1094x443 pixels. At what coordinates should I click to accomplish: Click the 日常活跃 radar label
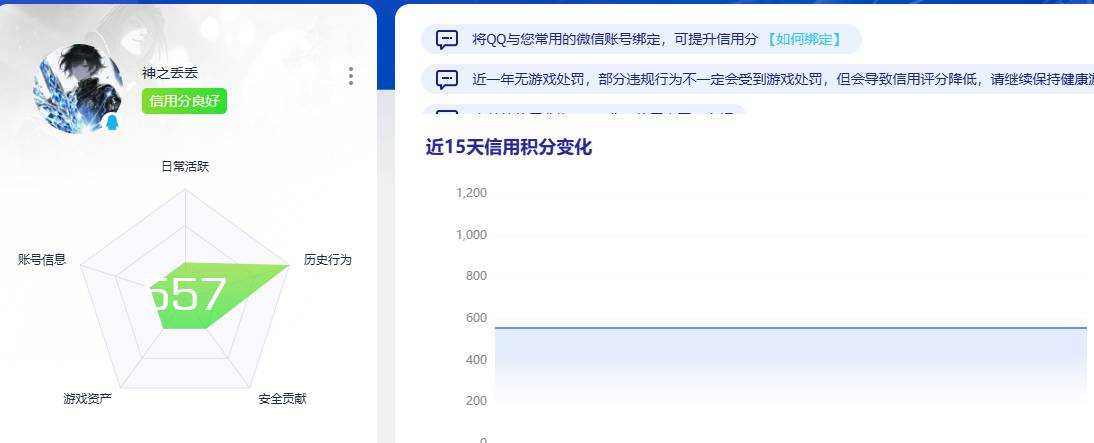point(185,166)
